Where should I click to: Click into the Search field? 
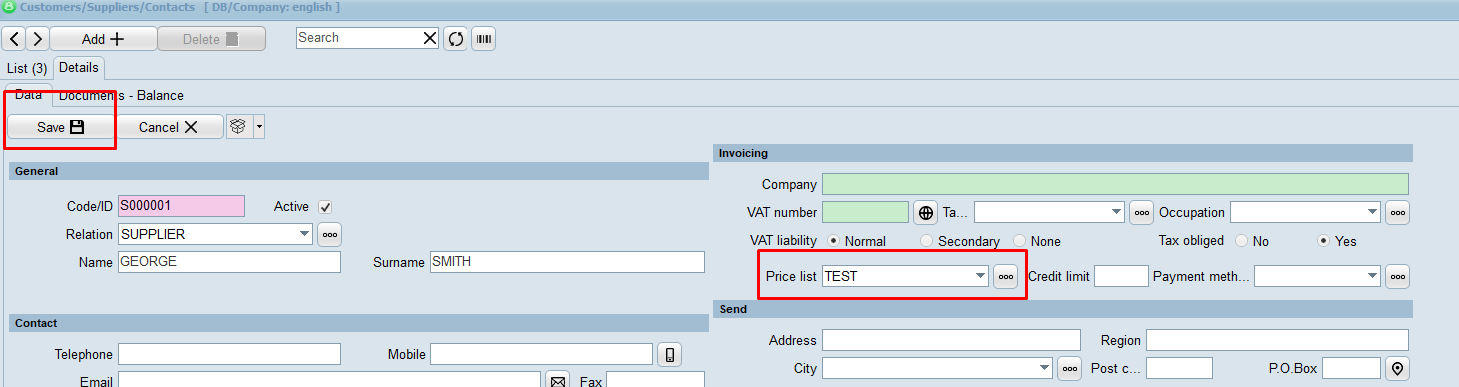tap(359, 38)
